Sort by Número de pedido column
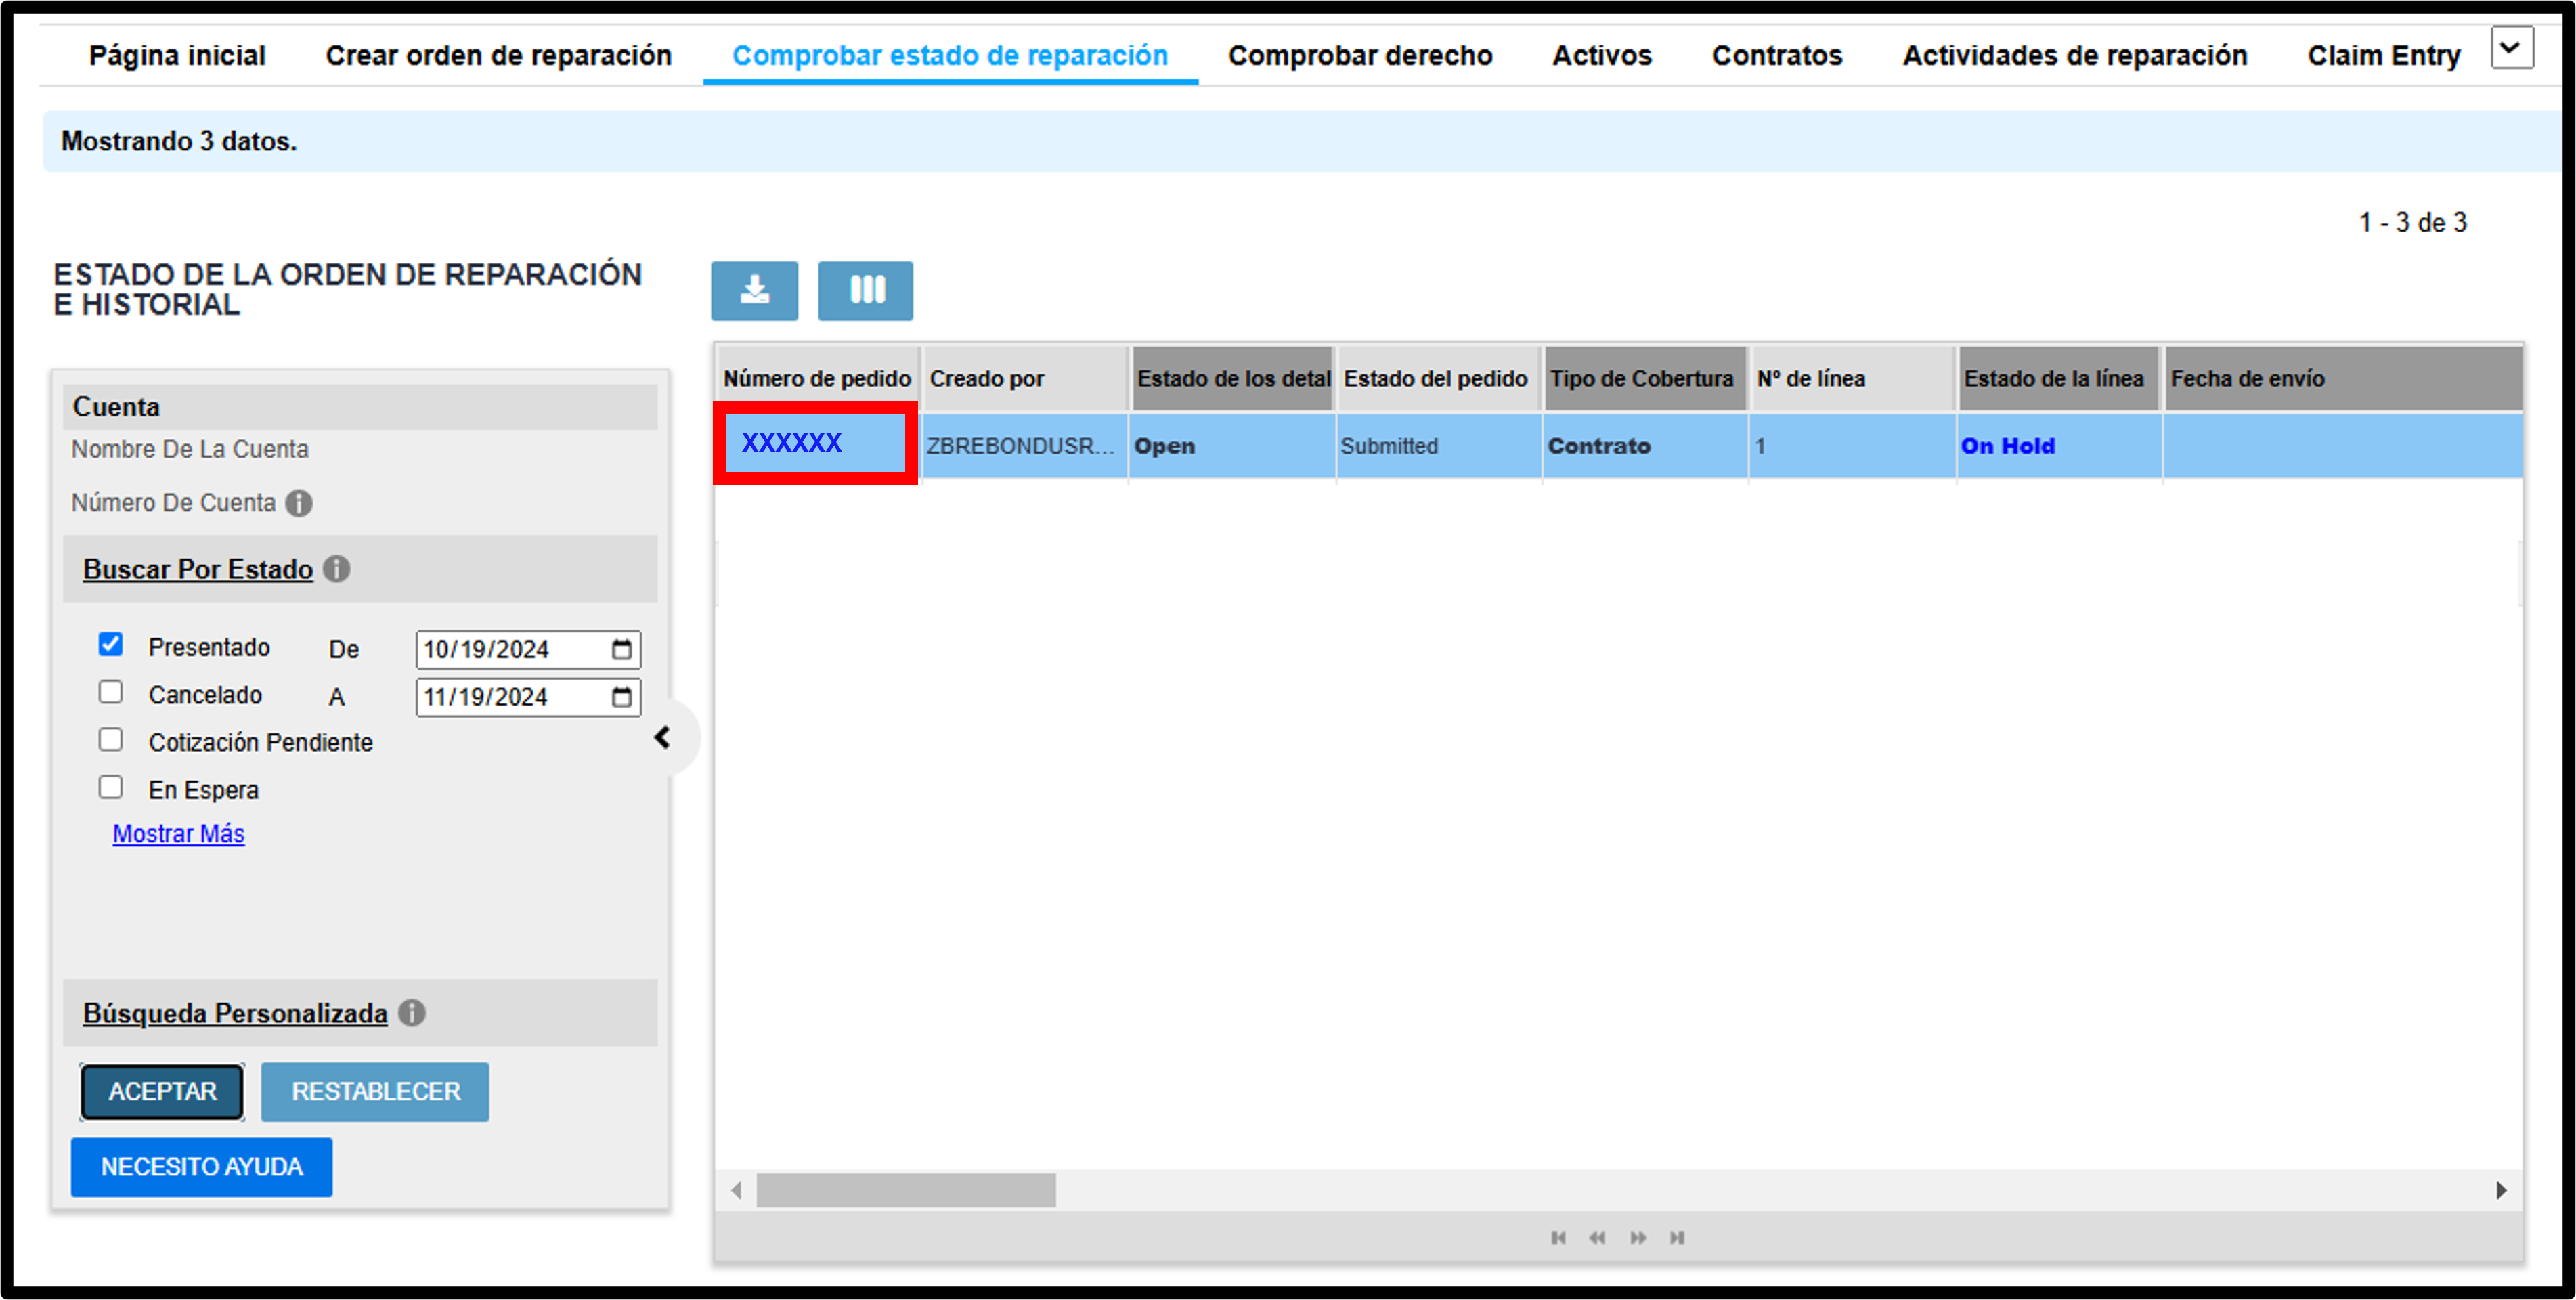2576x1300 pixels. point(817,378)
